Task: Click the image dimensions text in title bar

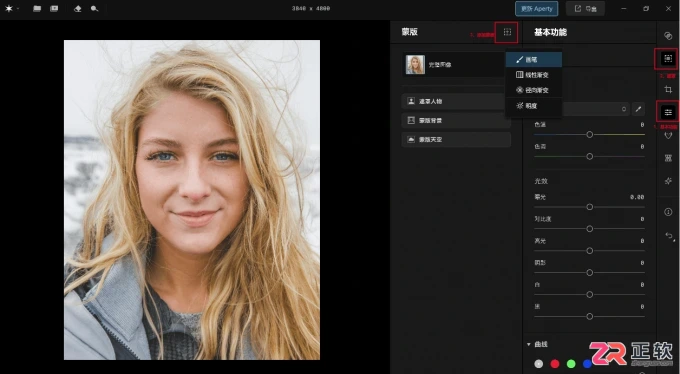Action: (x=311, y=8)
